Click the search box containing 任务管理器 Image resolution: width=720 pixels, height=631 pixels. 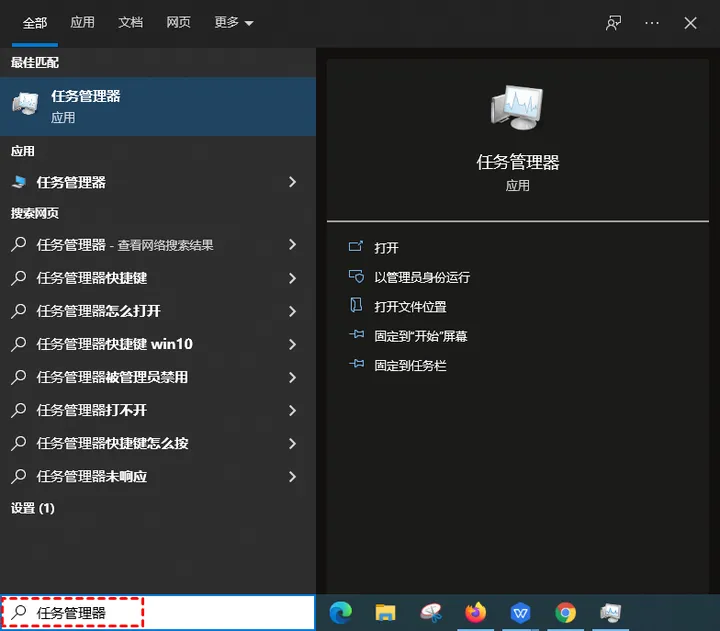158,613
